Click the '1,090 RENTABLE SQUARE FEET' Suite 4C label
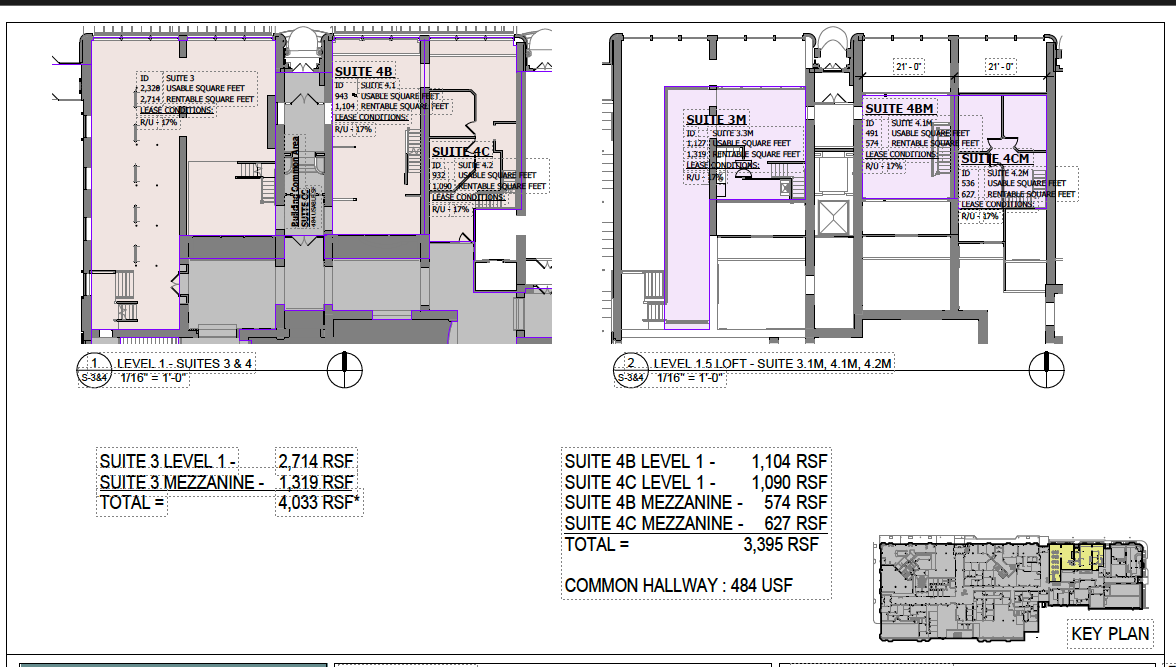Screen dimensions: 1176x667 click(x=489, y=187)
